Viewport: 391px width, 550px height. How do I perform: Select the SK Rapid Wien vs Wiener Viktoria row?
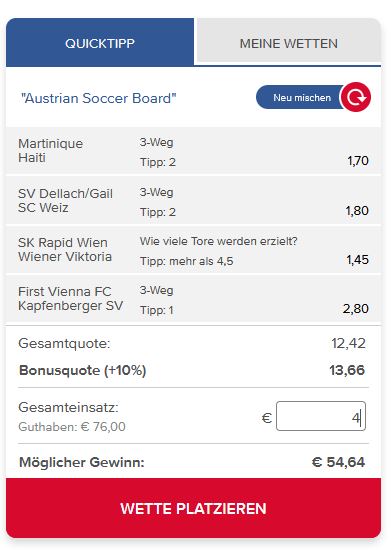[193, 250]
